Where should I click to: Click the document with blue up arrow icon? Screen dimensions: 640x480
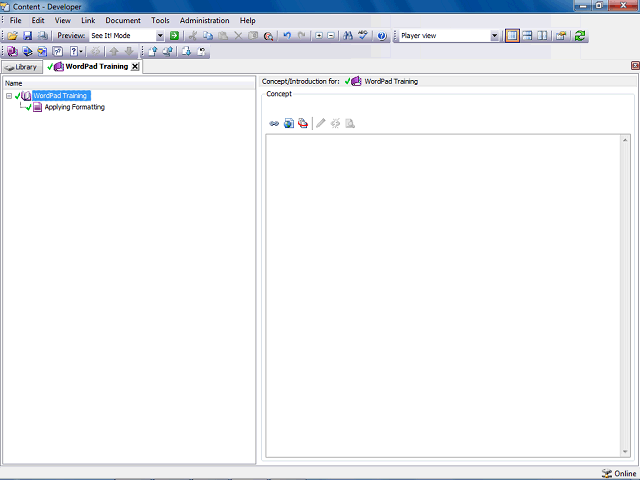153,51
